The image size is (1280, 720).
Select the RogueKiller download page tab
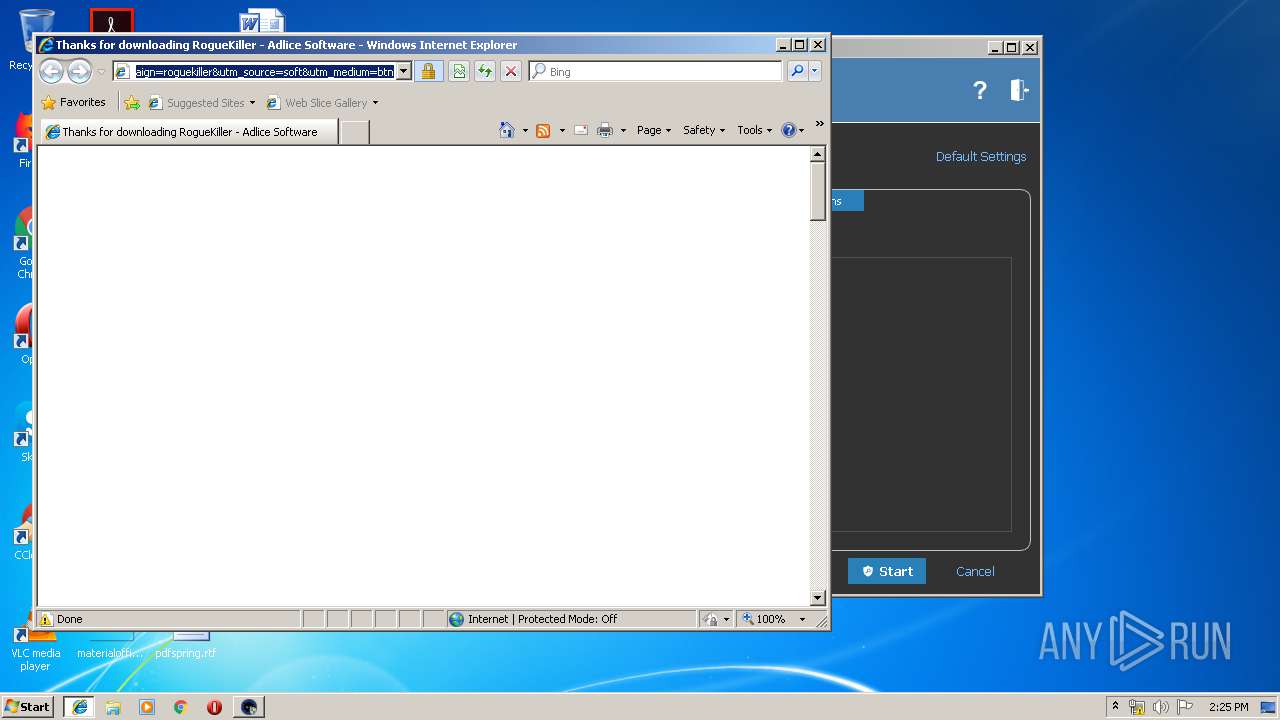point(189,131)
